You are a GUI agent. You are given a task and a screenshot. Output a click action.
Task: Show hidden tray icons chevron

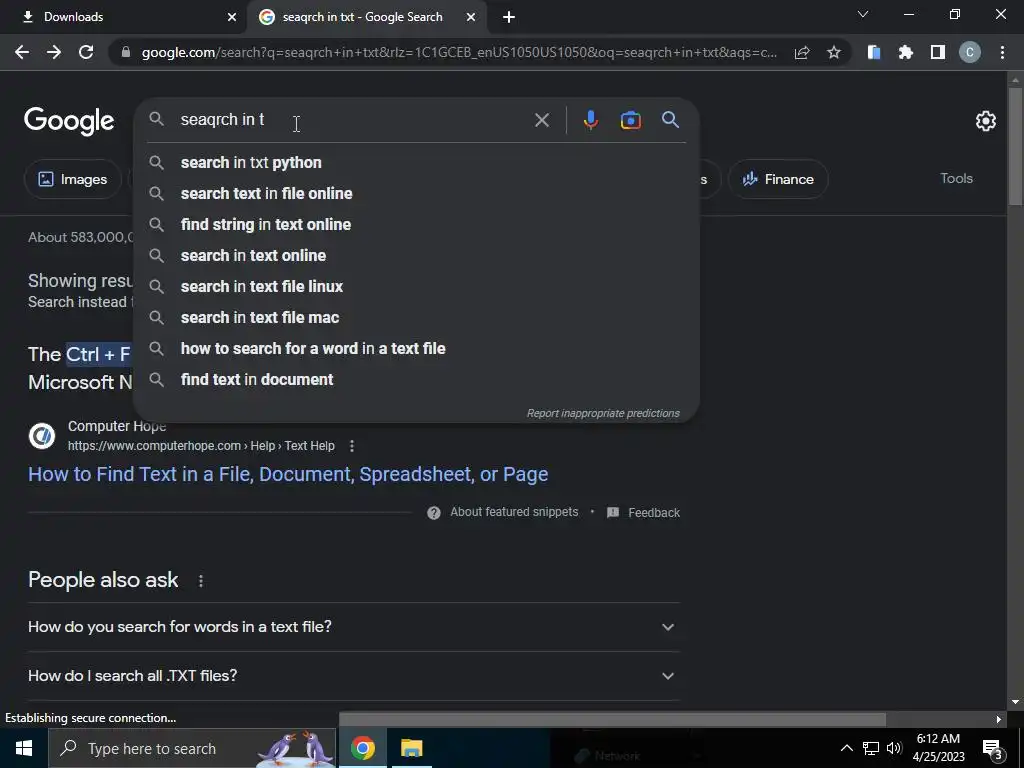coord(846,748)
